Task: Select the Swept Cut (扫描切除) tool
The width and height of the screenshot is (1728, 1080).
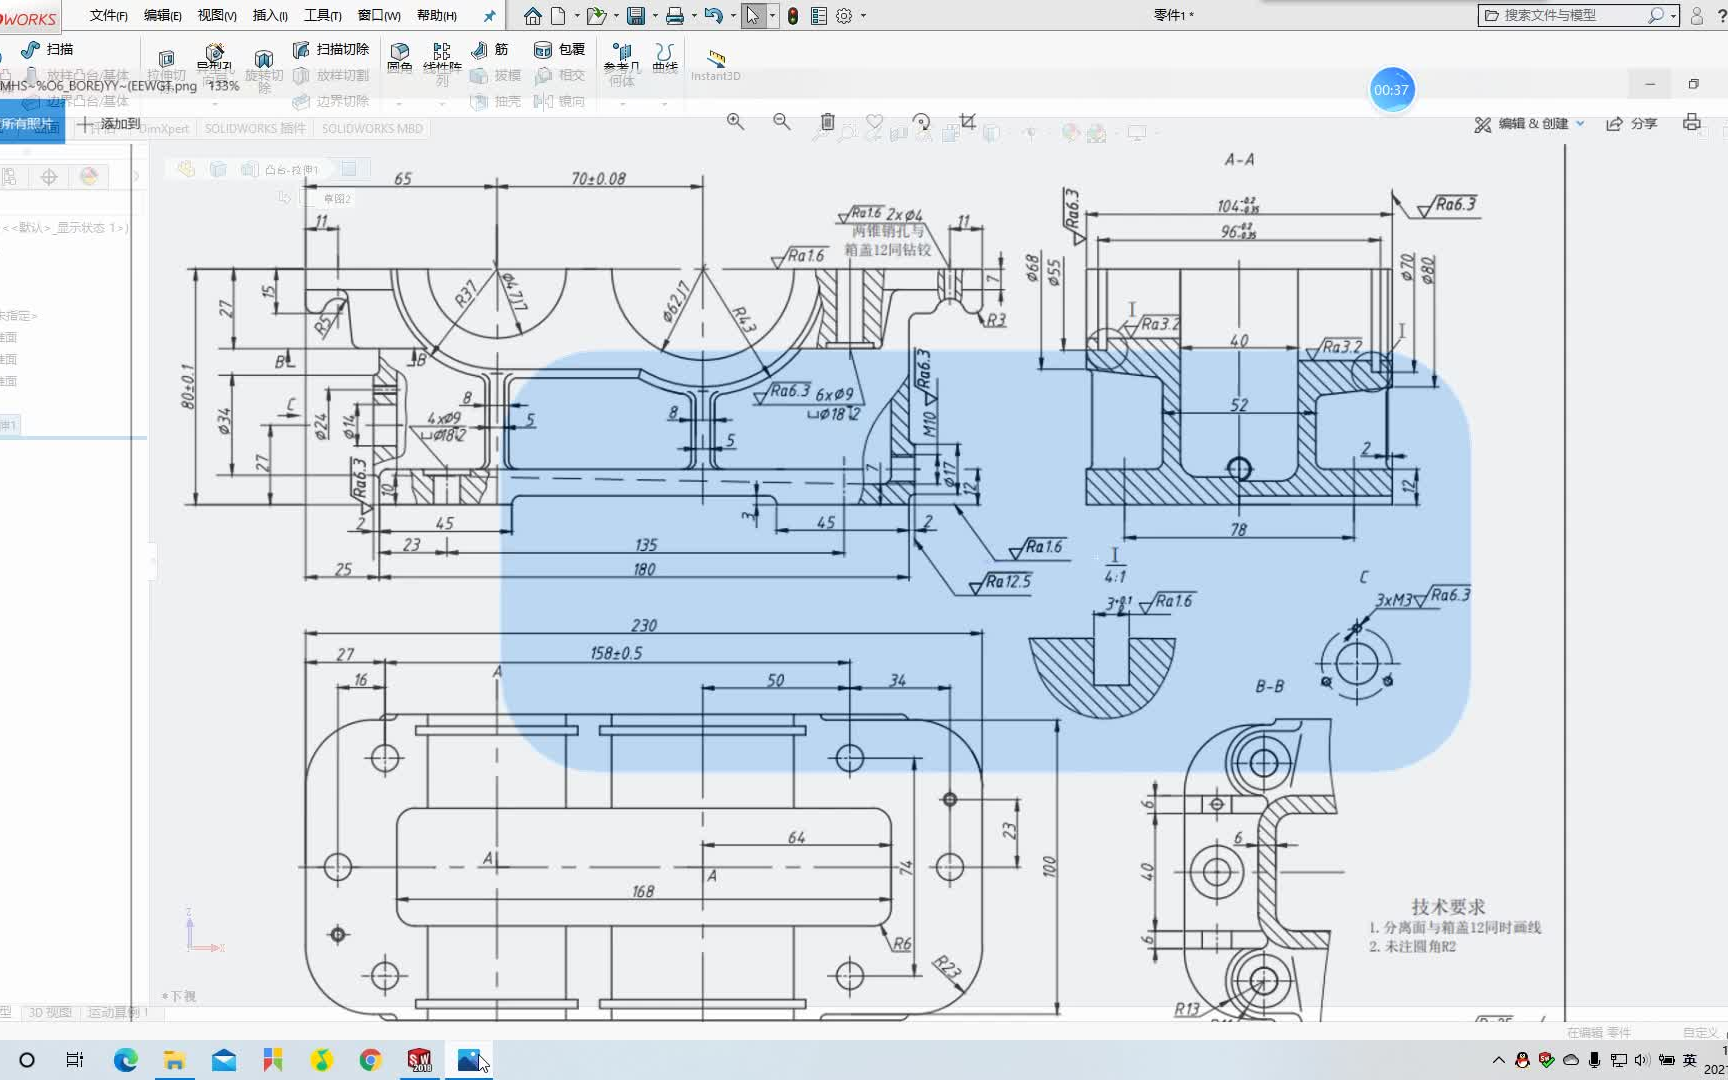Action: [331, 49]
